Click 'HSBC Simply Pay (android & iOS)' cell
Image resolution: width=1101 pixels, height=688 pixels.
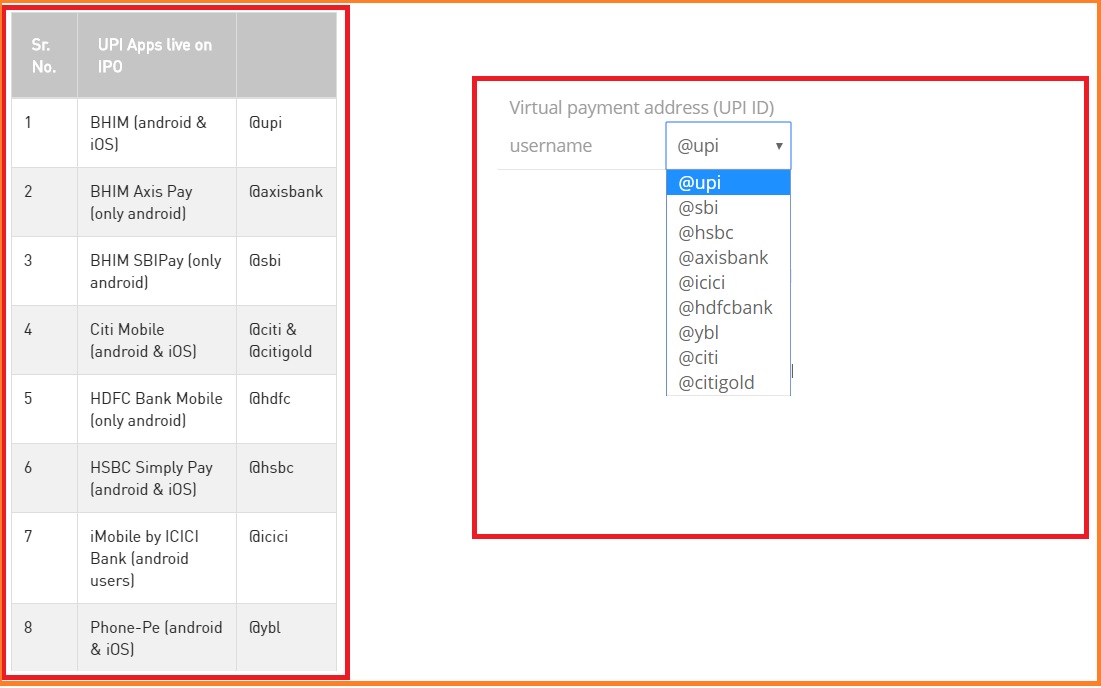tap(157, 478)
